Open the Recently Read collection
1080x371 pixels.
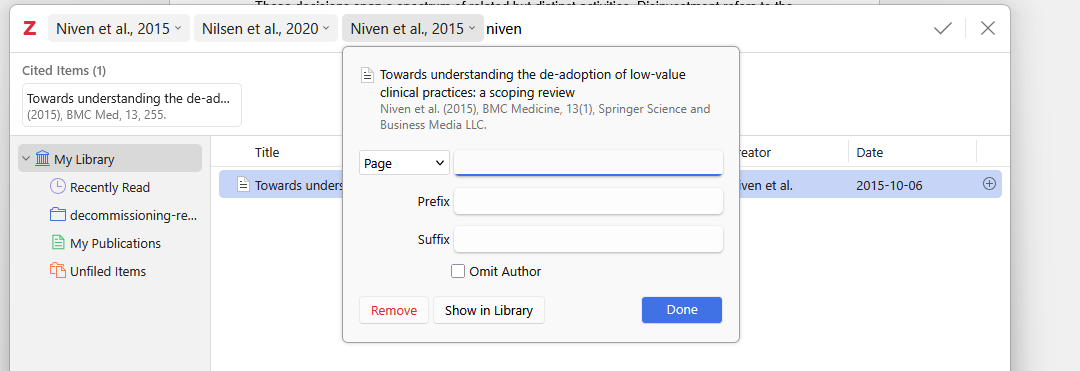(110, 187)
